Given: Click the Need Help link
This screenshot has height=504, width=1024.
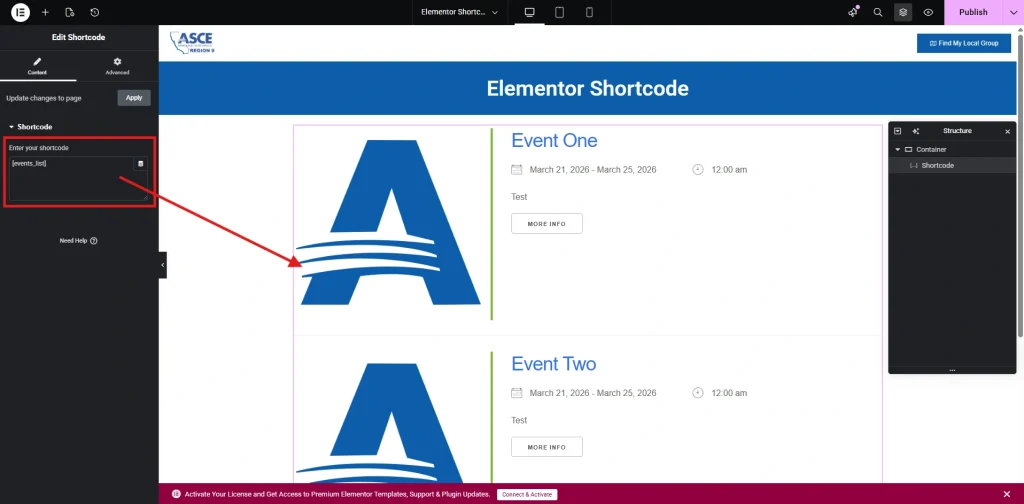Looking at the screenshot, I should (x=78, y=241).
